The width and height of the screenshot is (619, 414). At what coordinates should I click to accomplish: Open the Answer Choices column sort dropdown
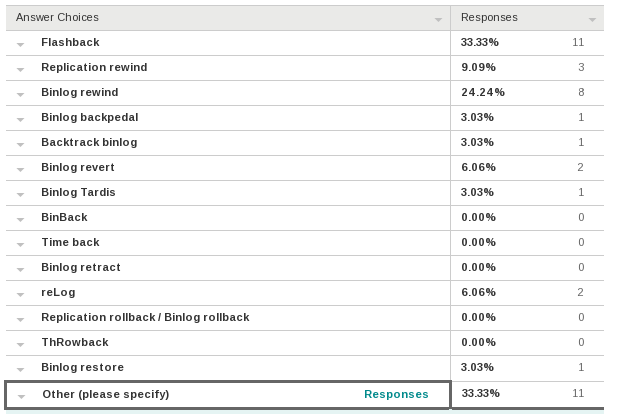pyautogui.click(x=438, y=19)
